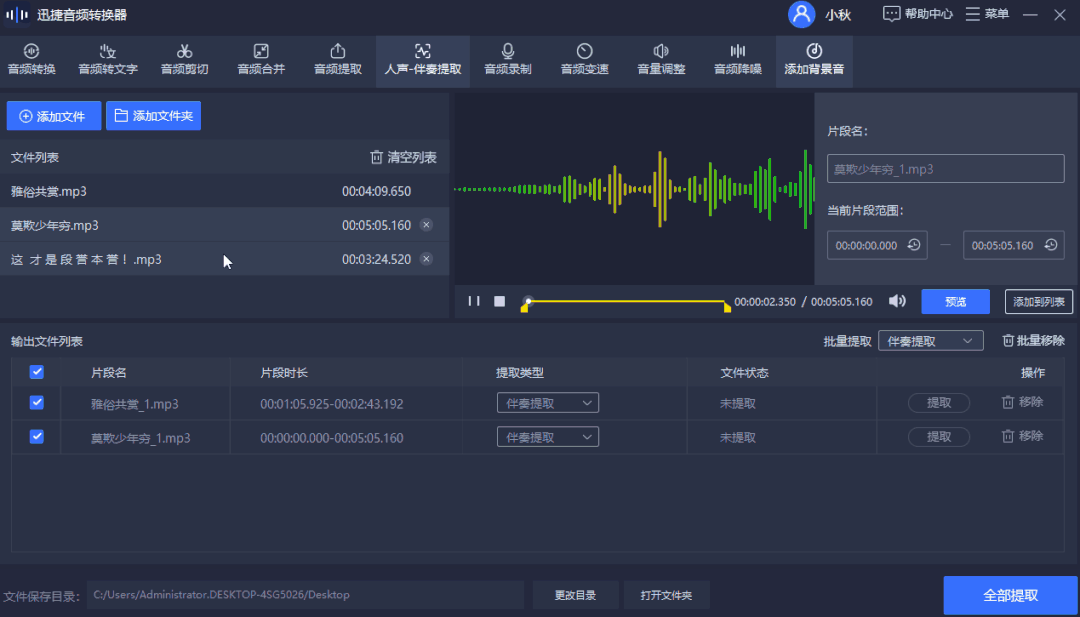Image resolution: width=1080 pixels, height=617 pixels.
Task: Remove 雅俗共赏_1.mp3 via 移除
Action: pyautogui.click(x=1023, y=402)
